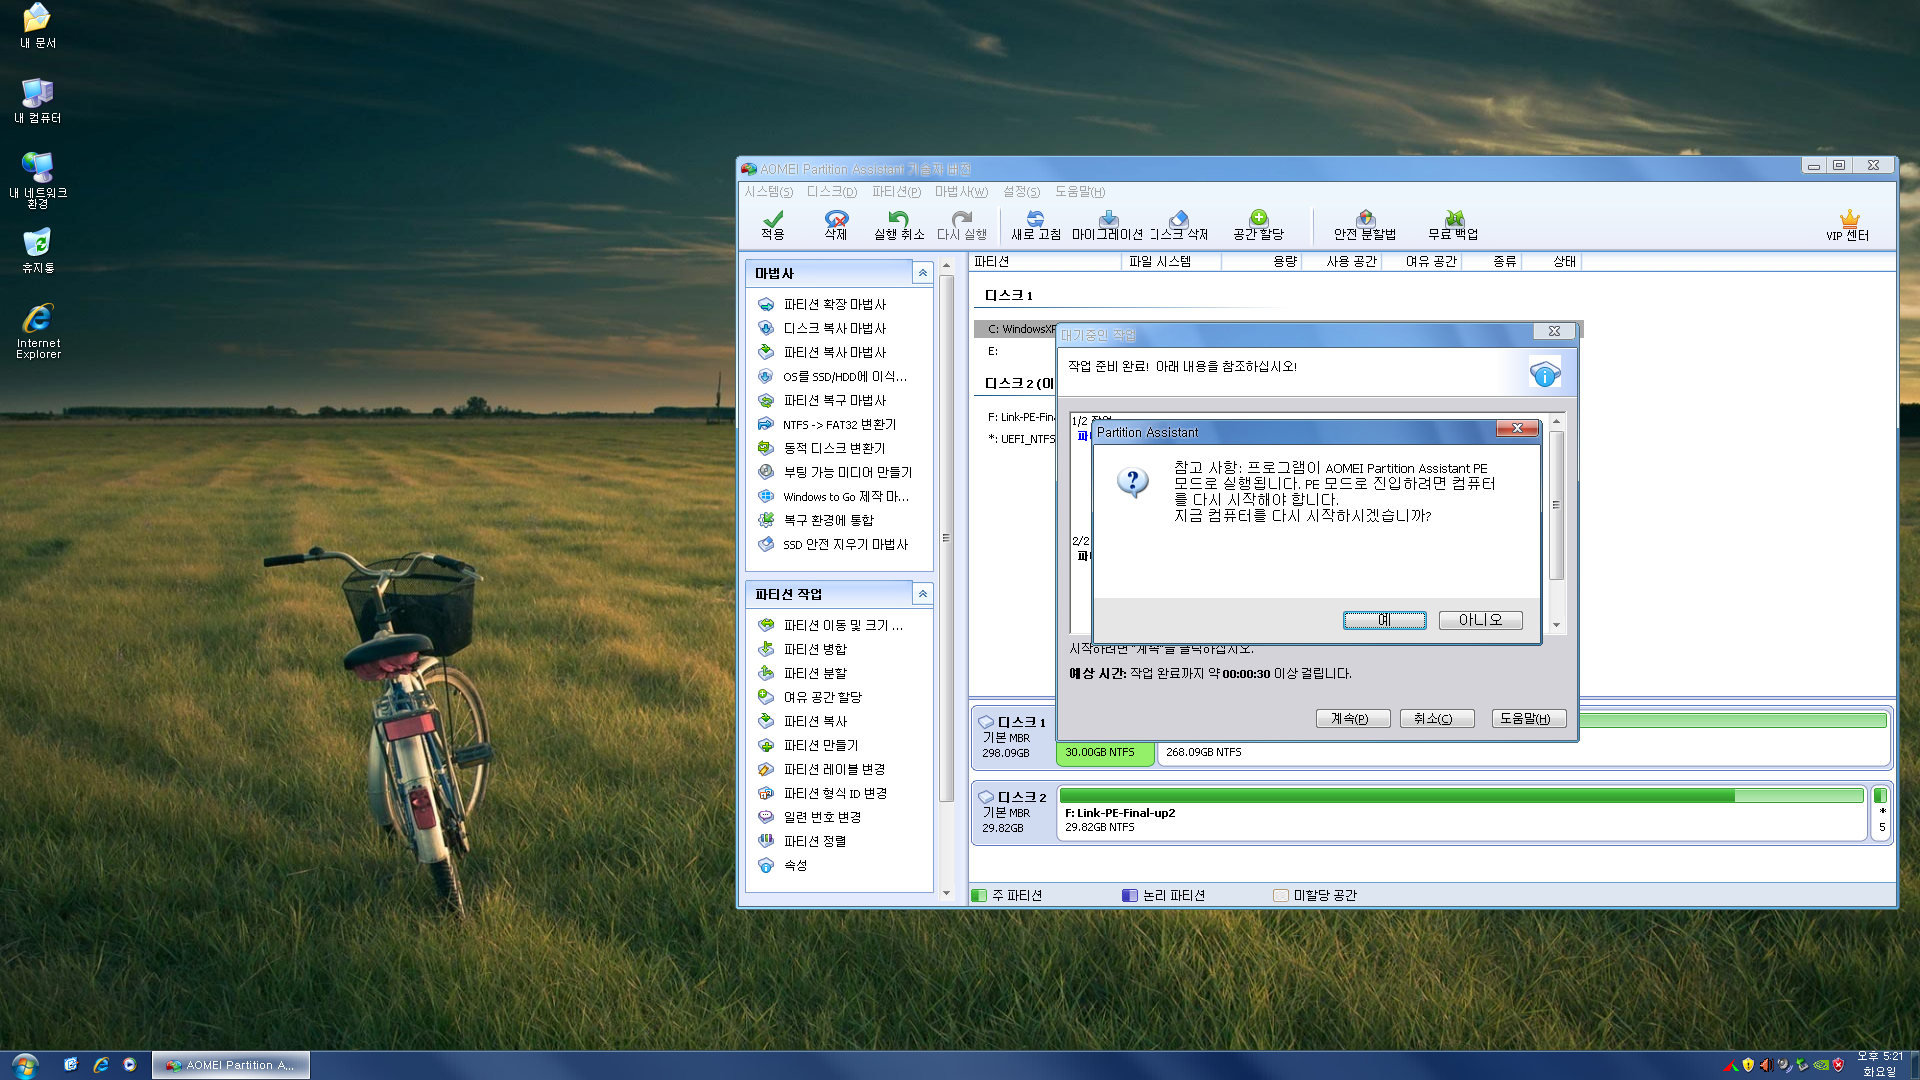Screen dimensions: 1920x1080
Task: Launch 디스크 복사 마법사 wizard
Action: [x=834, y=328]
